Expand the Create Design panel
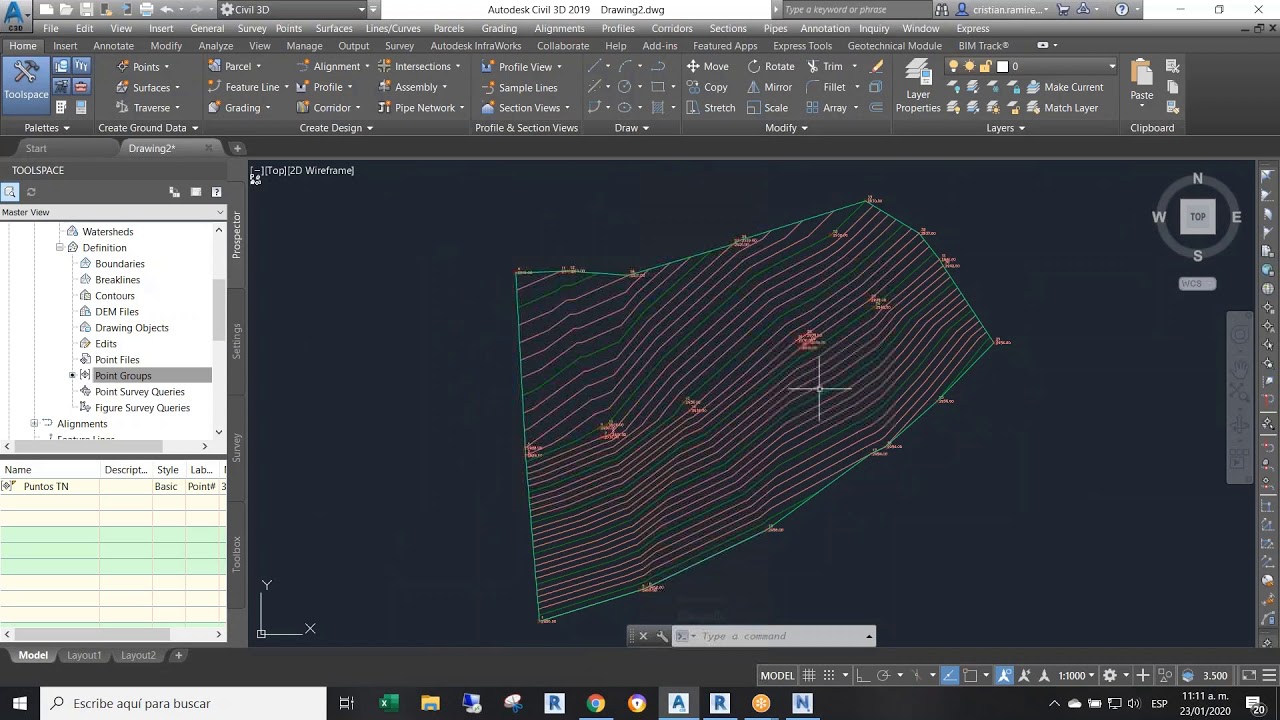Image resolution: width=1280 pixels, height=720 pixels. (336, 128)
